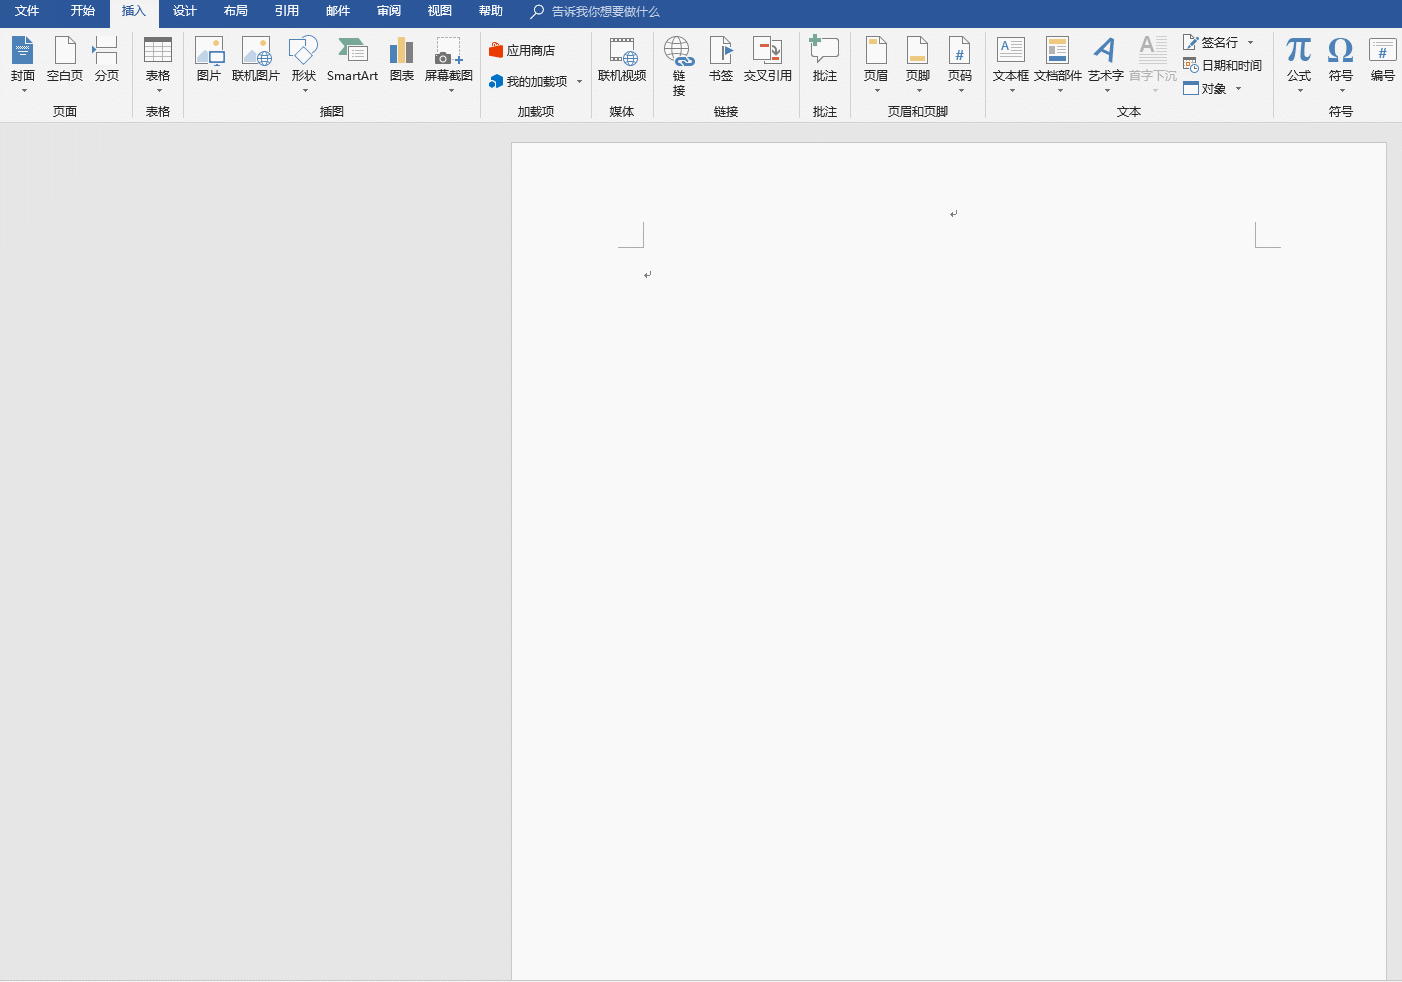This screenshot has height=982, width=1402.
Task: Open the 审阅 review tab
Action: 389,11
